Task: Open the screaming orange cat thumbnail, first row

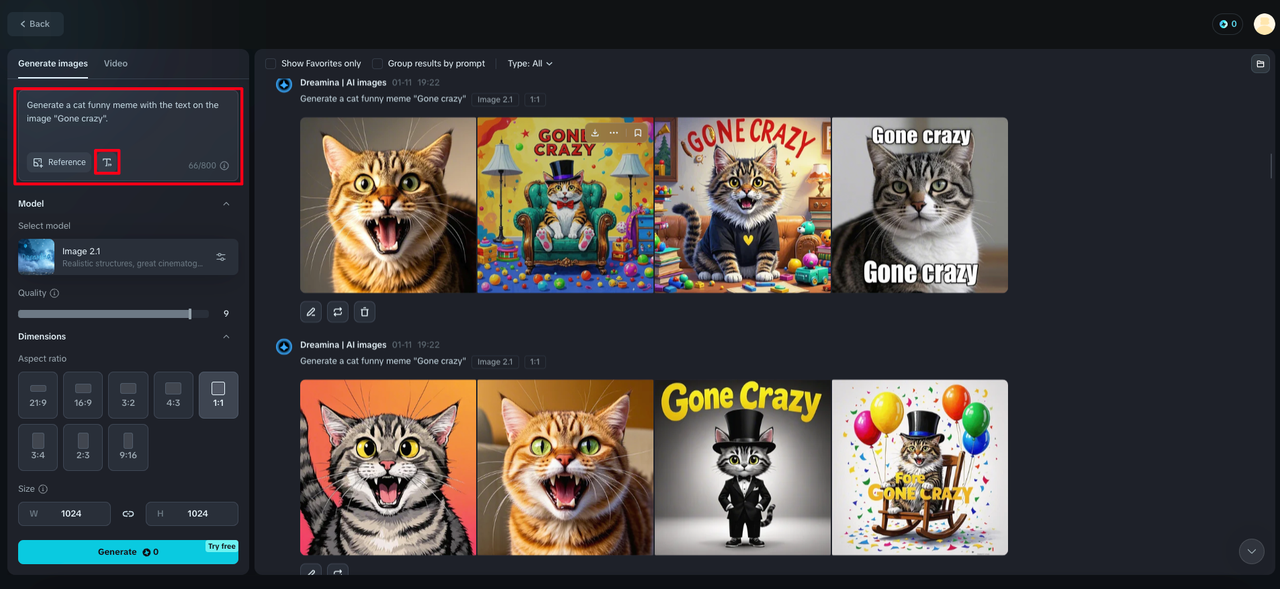Action: pyautogui.click(x=388, y=205)
